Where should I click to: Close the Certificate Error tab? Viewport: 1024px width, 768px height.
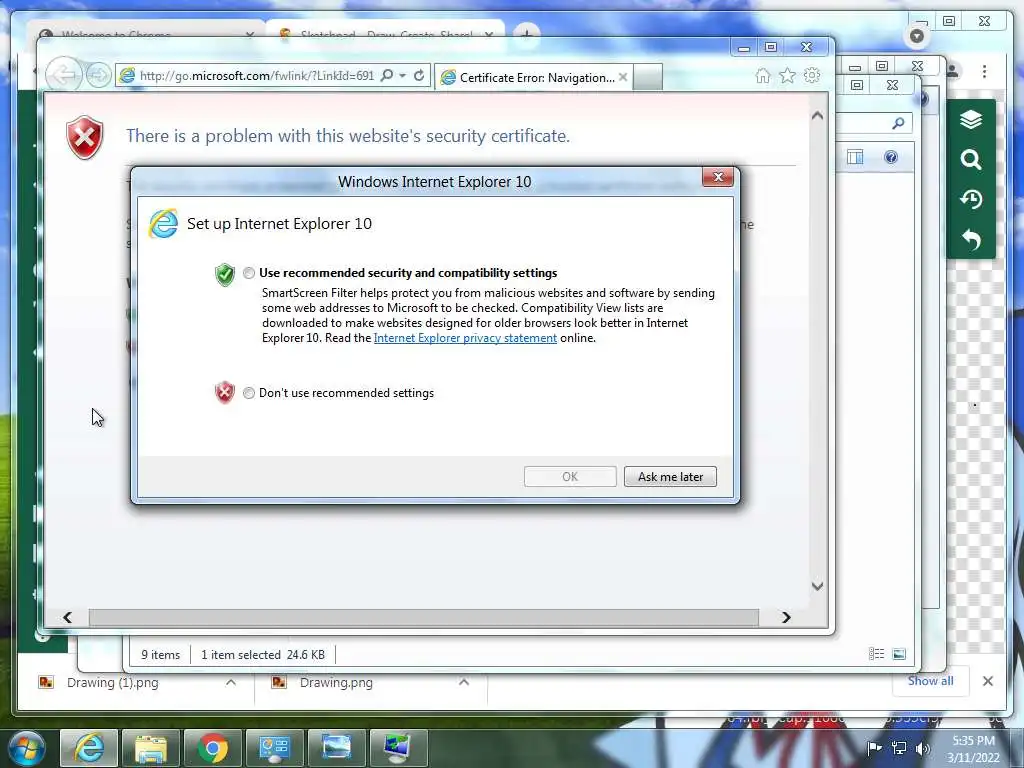pos(623,77)
